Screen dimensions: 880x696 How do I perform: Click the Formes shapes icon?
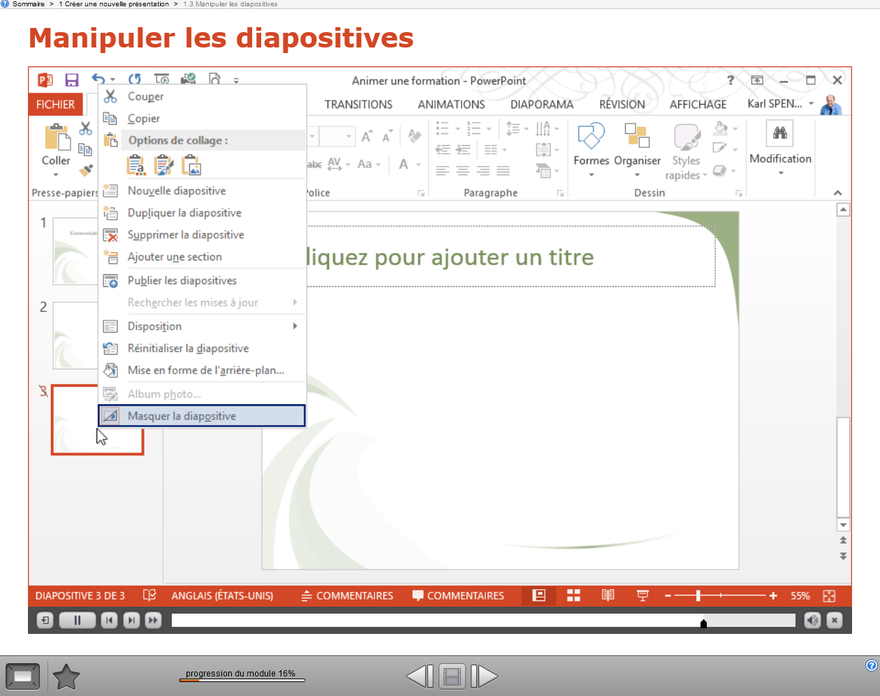pos(591,138)
